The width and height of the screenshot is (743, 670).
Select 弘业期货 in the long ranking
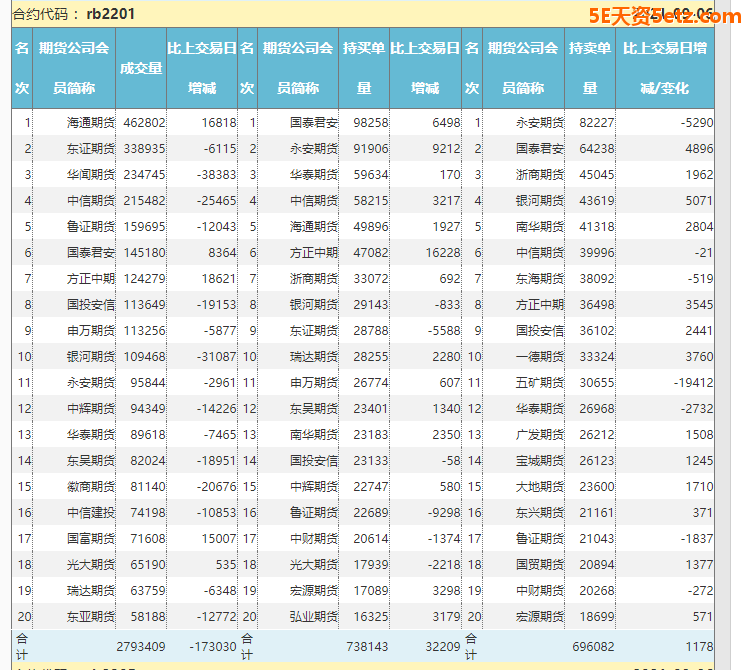tap(314, 617)
